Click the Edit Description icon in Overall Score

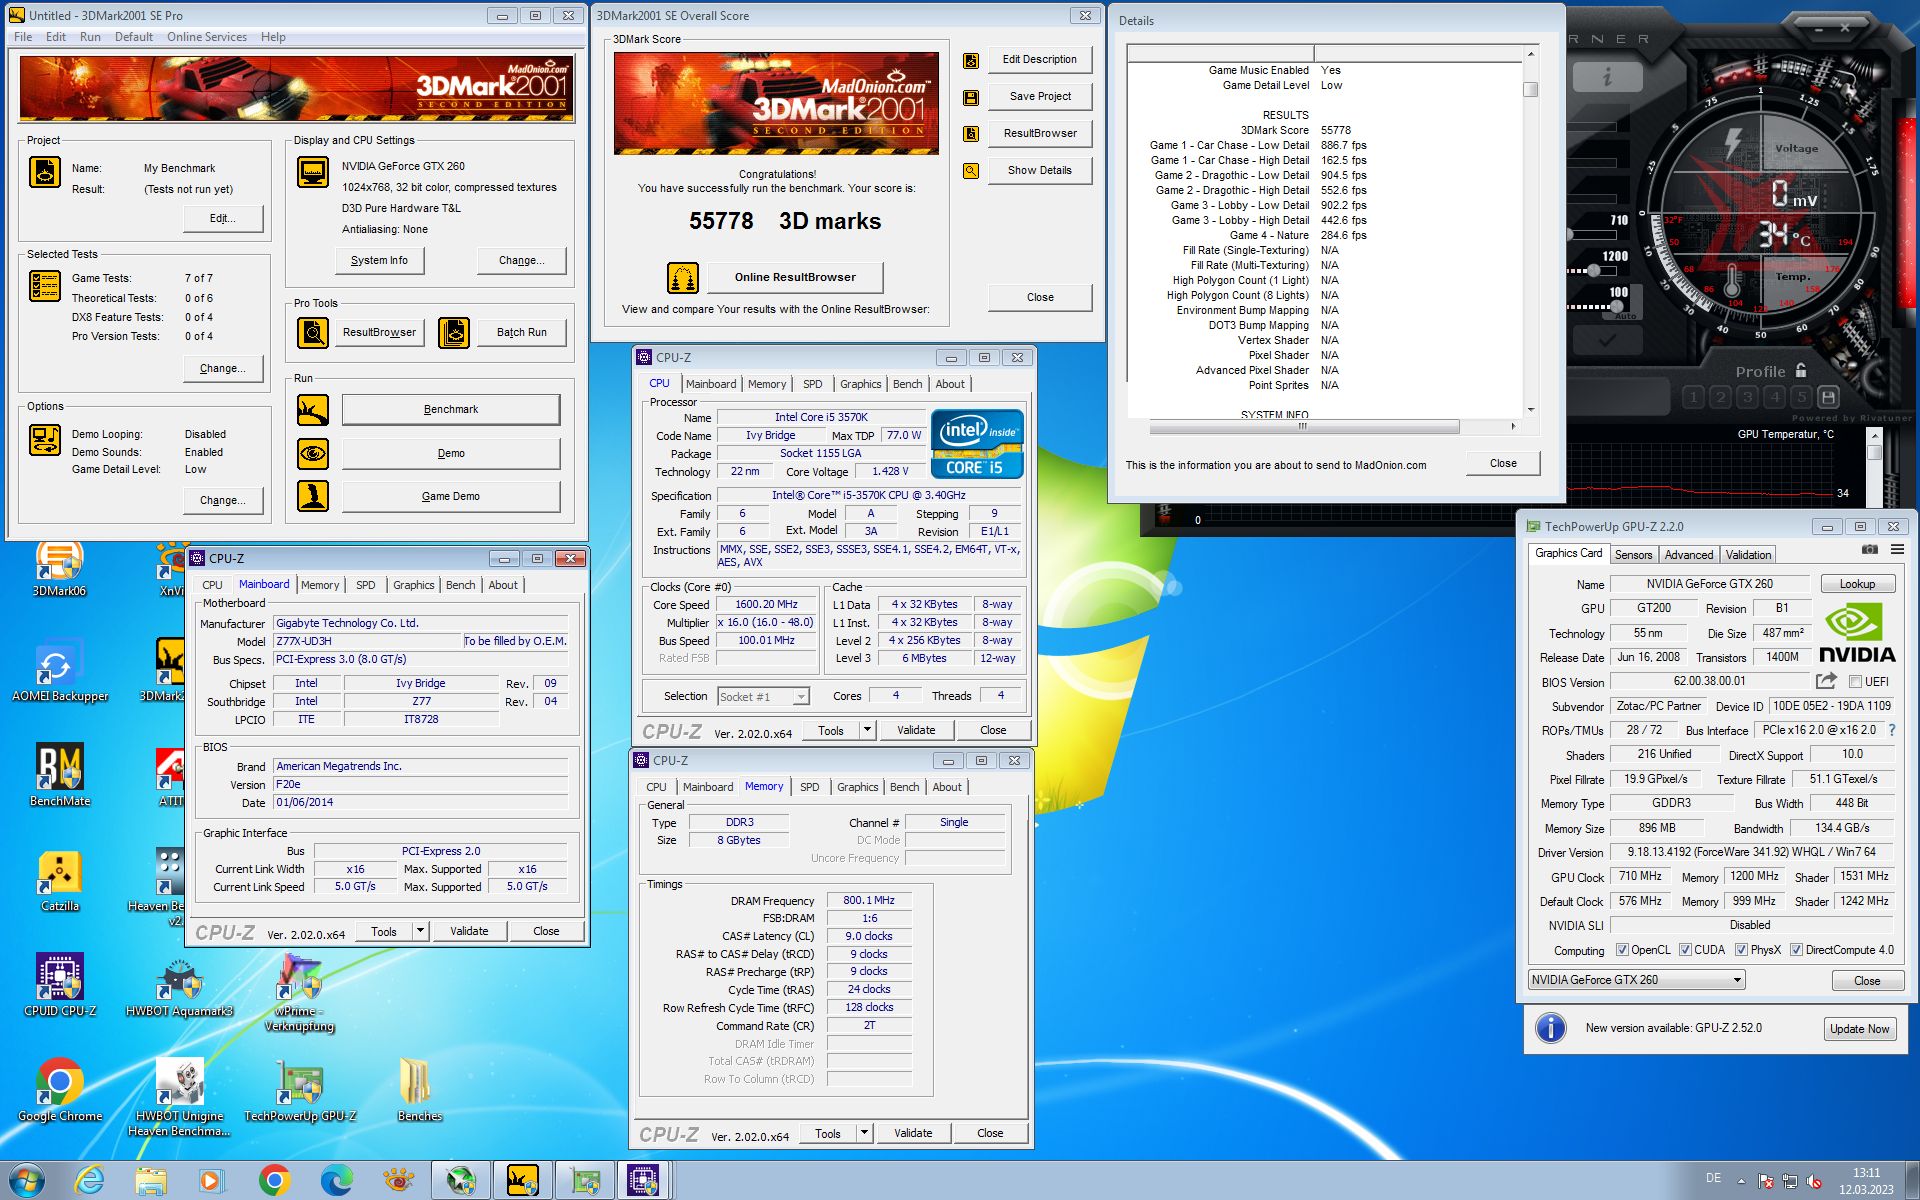(970, 61)
